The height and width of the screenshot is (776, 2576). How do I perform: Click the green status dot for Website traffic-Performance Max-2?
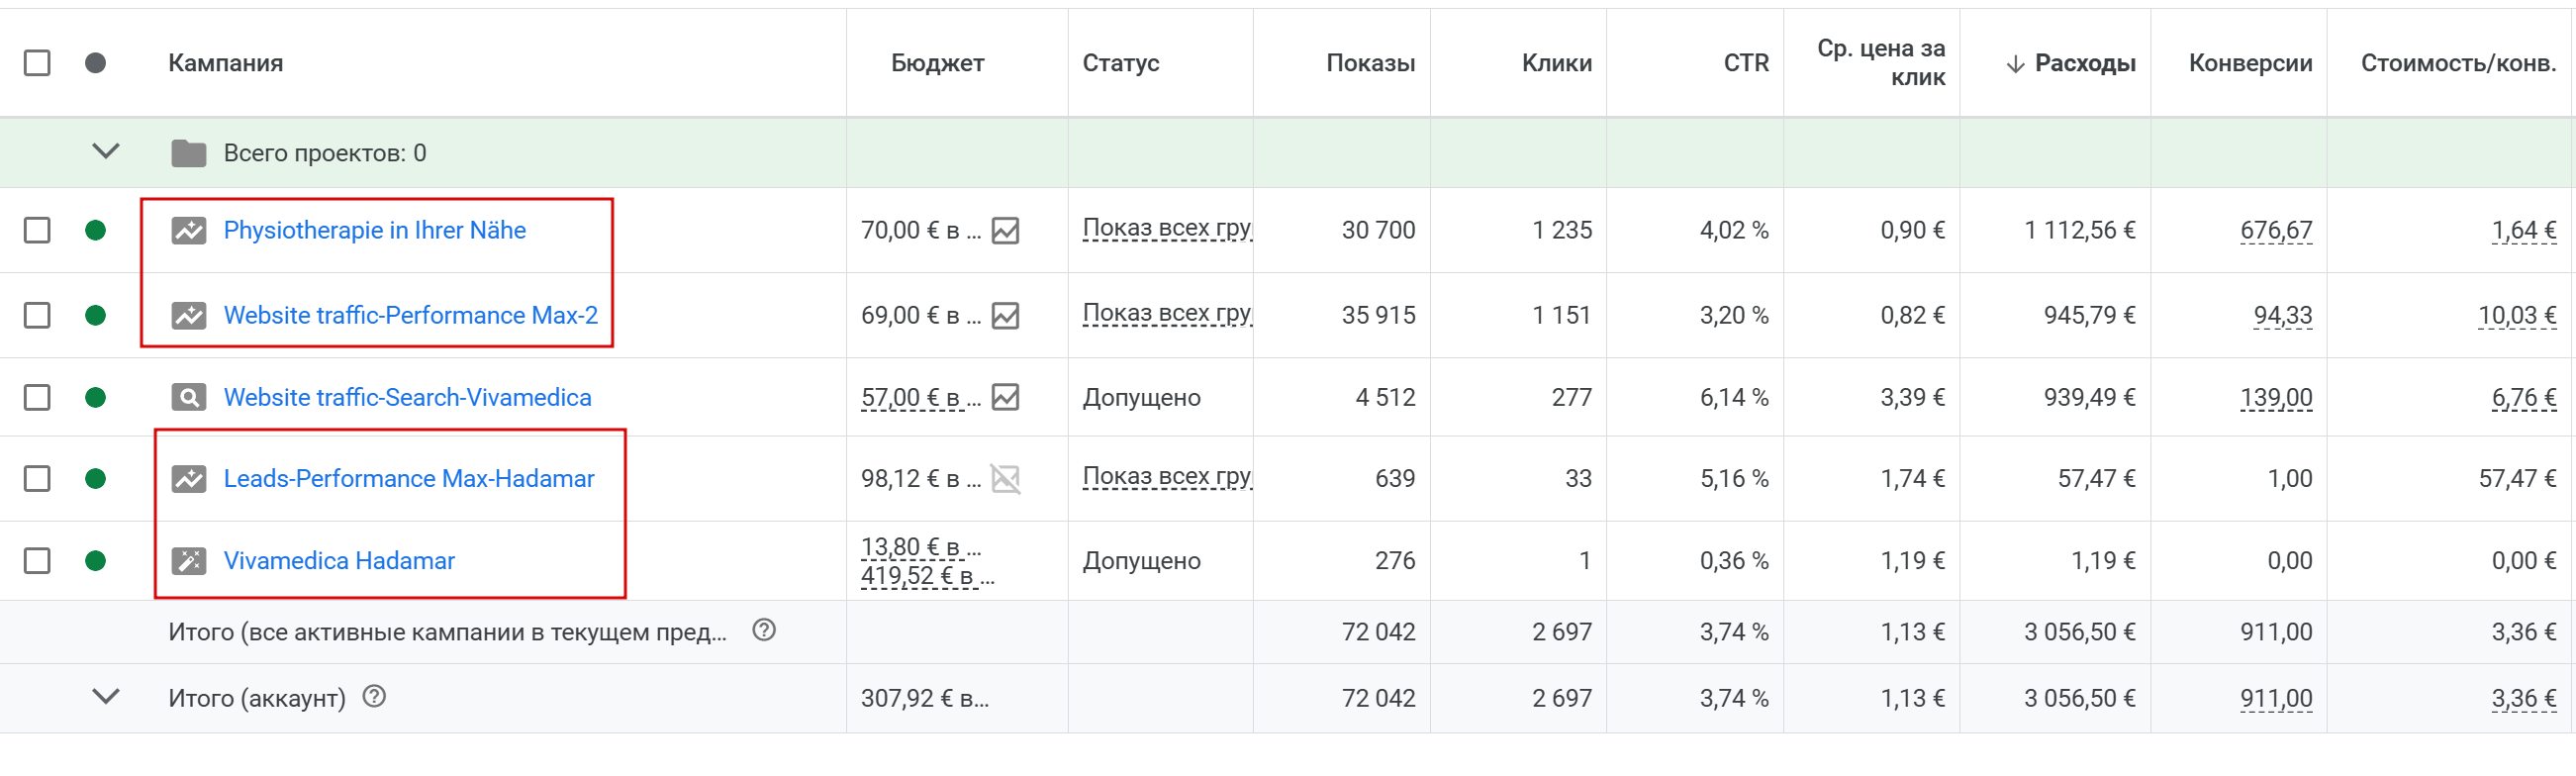(96, 316)
